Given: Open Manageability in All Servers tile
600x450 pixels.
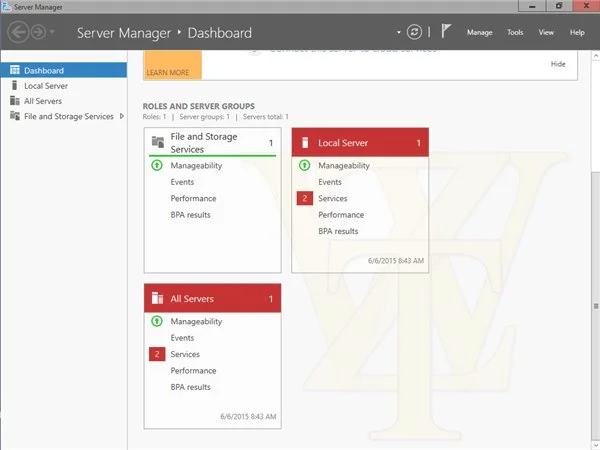Looking at the screenshot, I should 196,321.
